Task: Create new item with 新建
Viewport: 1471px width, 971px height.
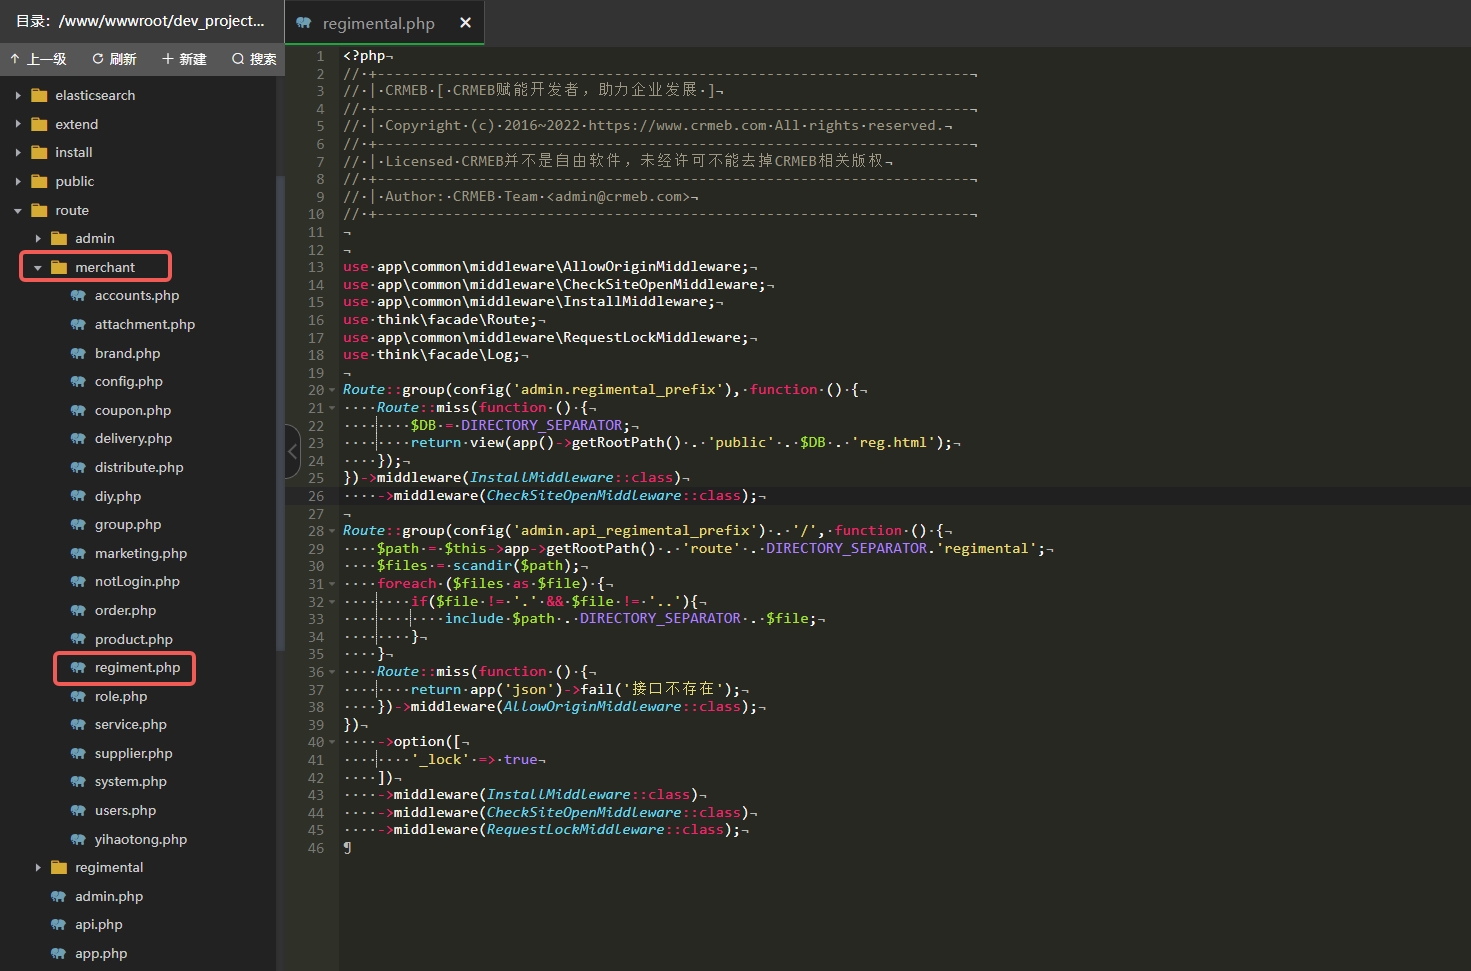Action: click(184, 59)
